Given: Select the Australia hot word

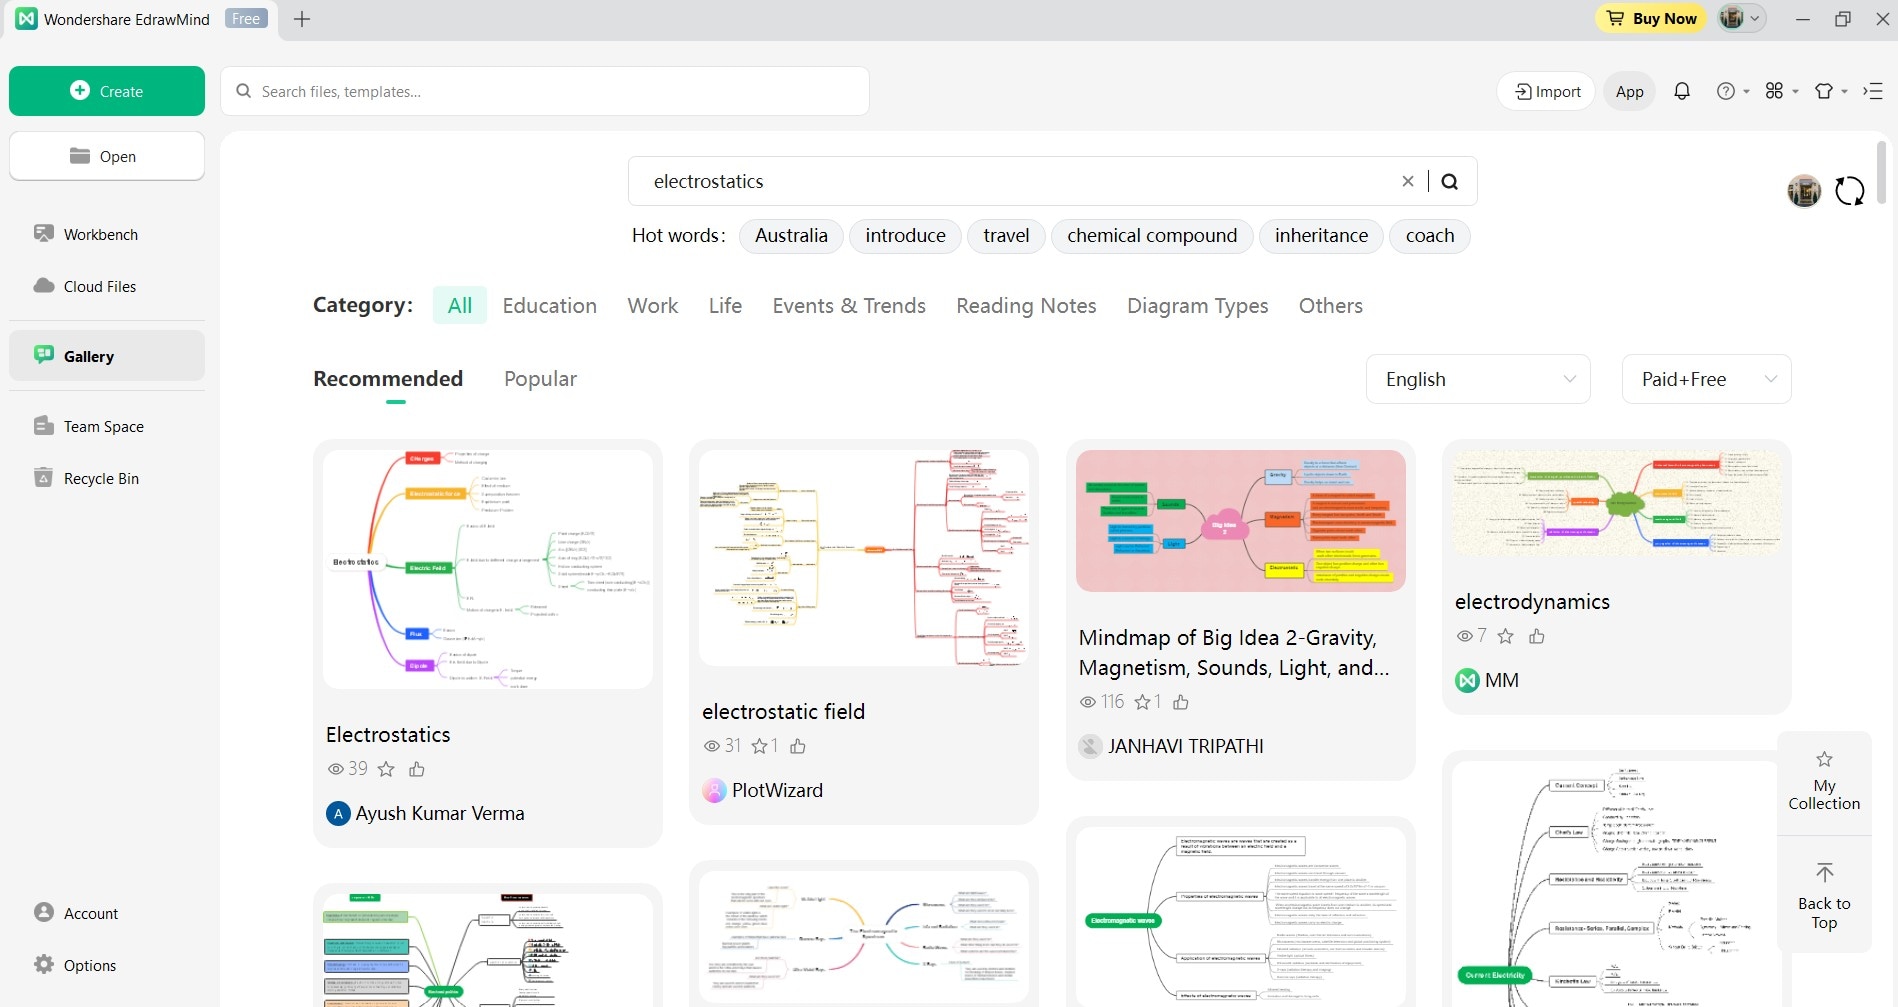Looking at the screenshot, I should tap(791, 236).
